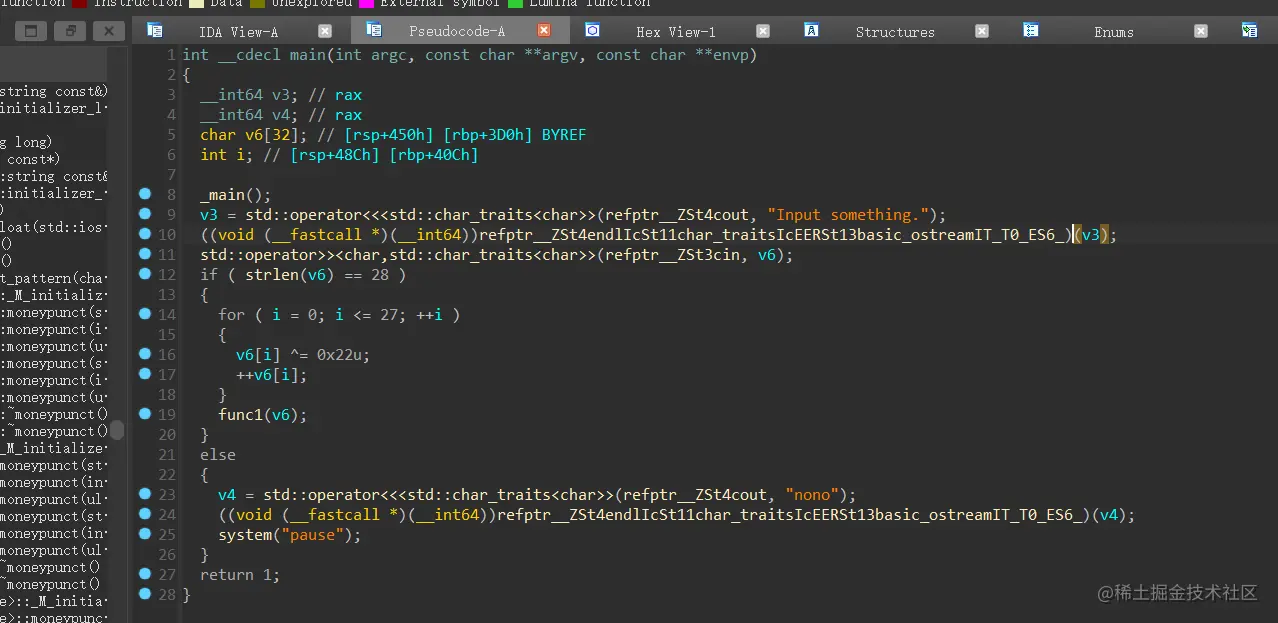This screenshot has height=623, width=1278.
Task: Click the Instruction legend color swatch
Action: (79, 3)
